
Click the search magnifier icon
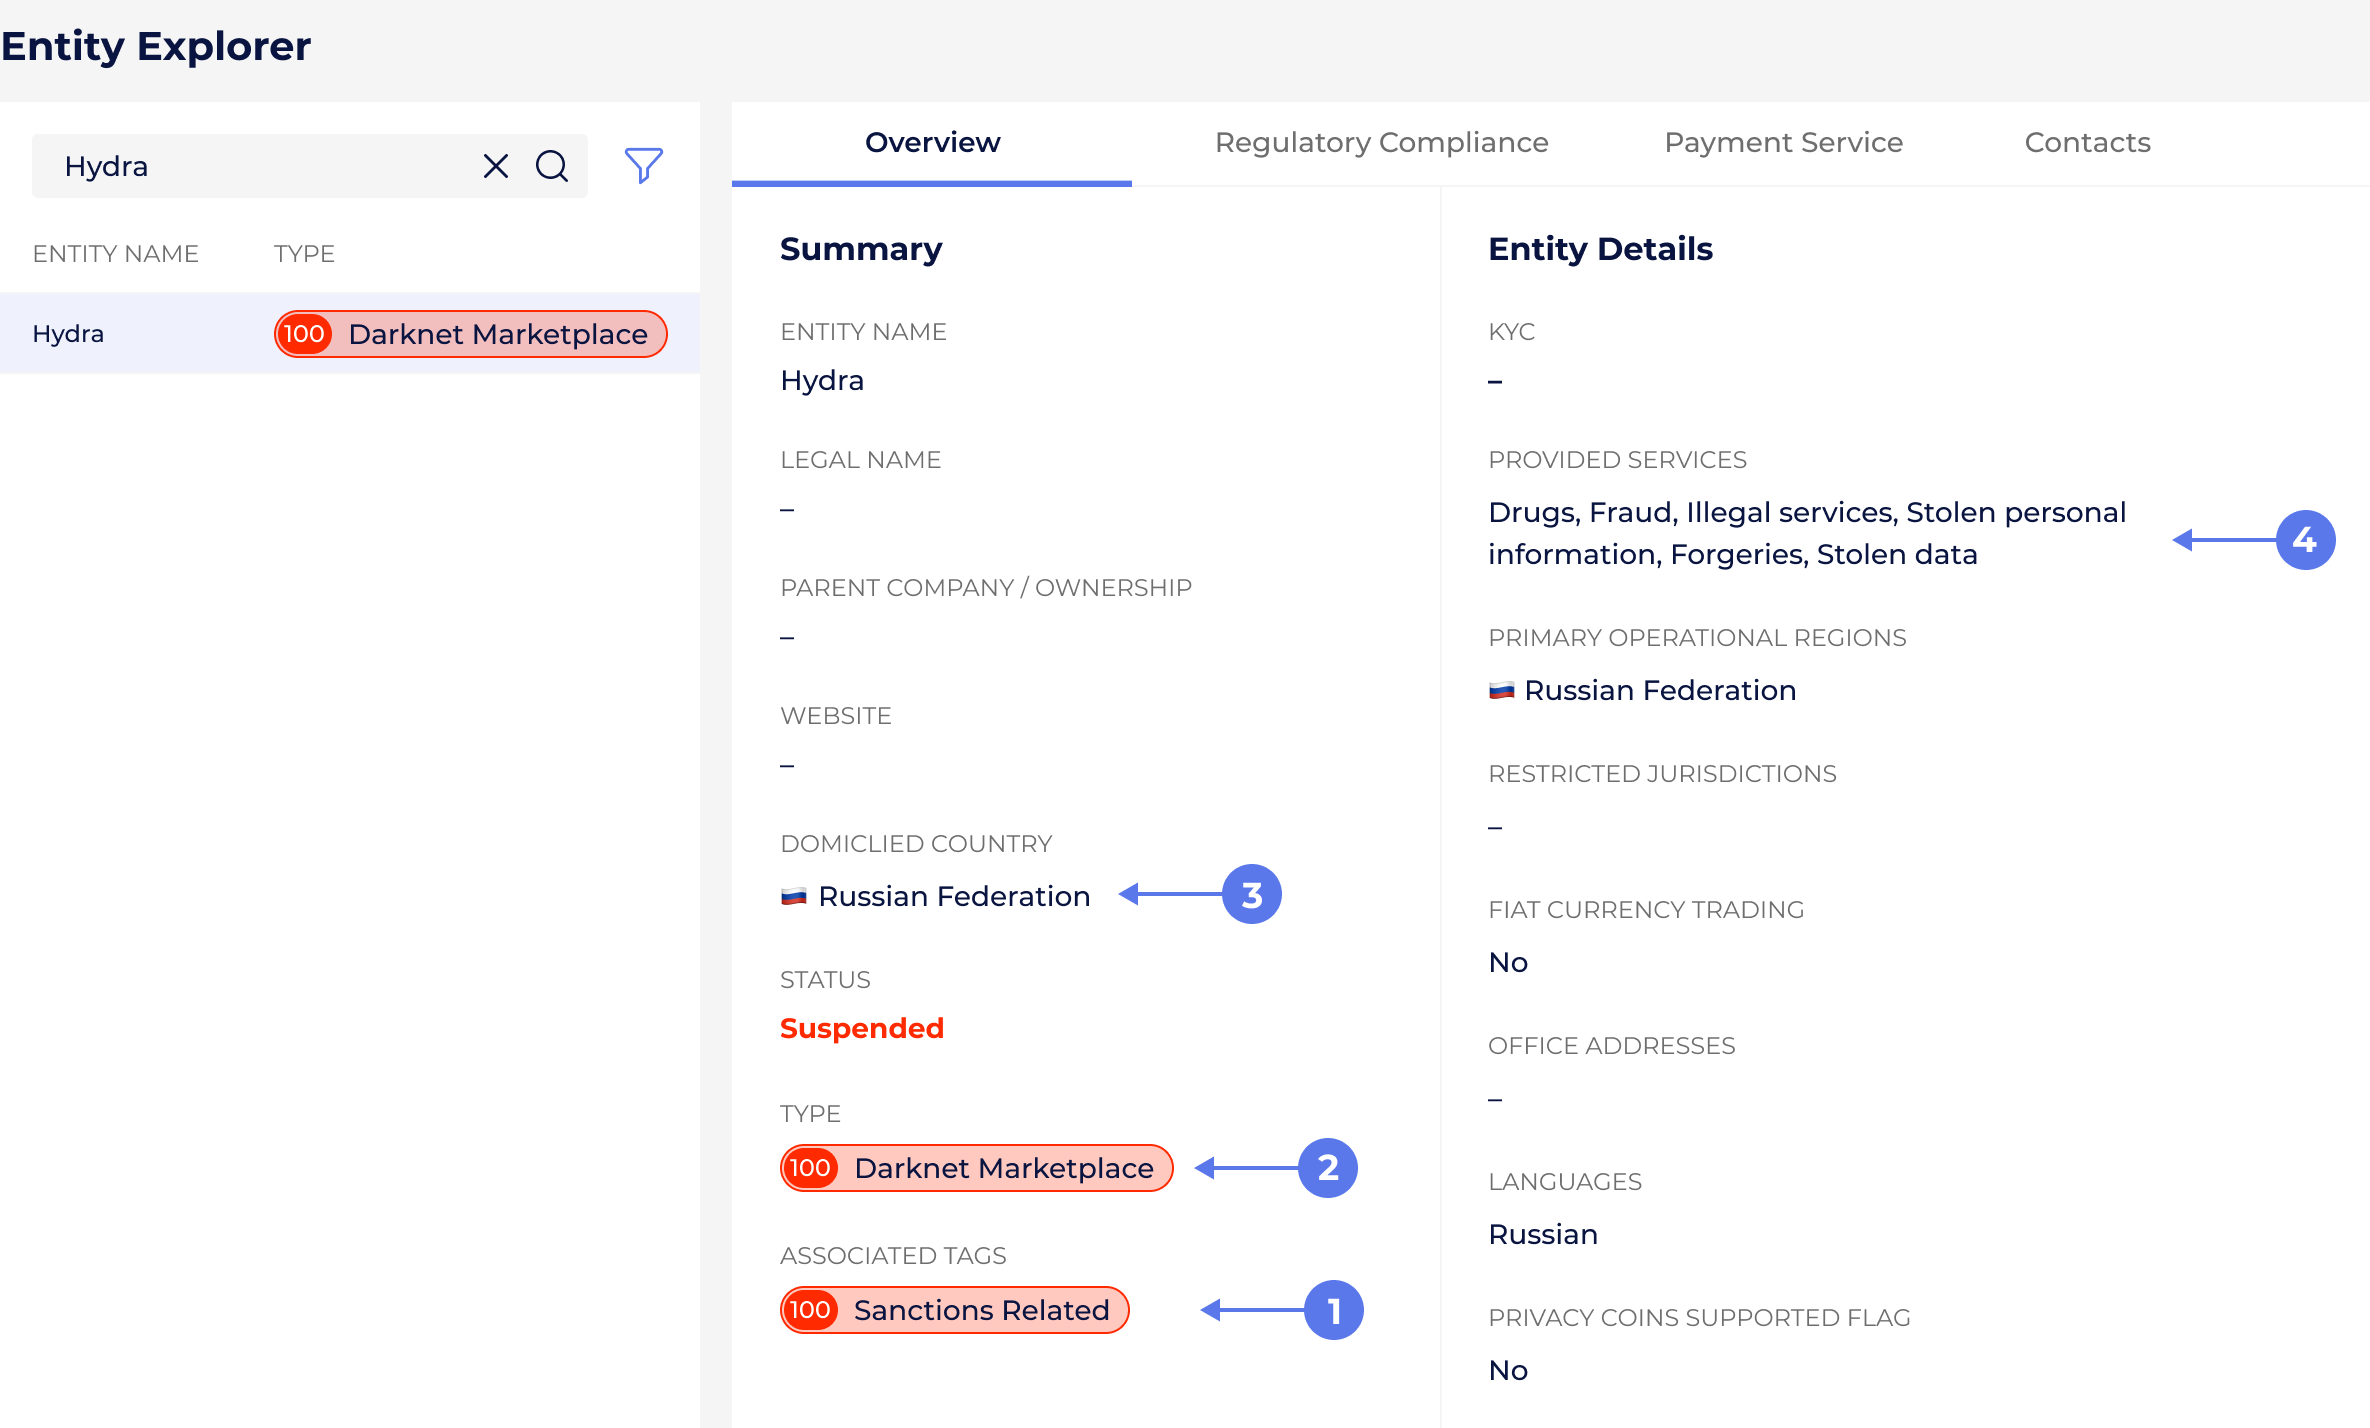552,166
